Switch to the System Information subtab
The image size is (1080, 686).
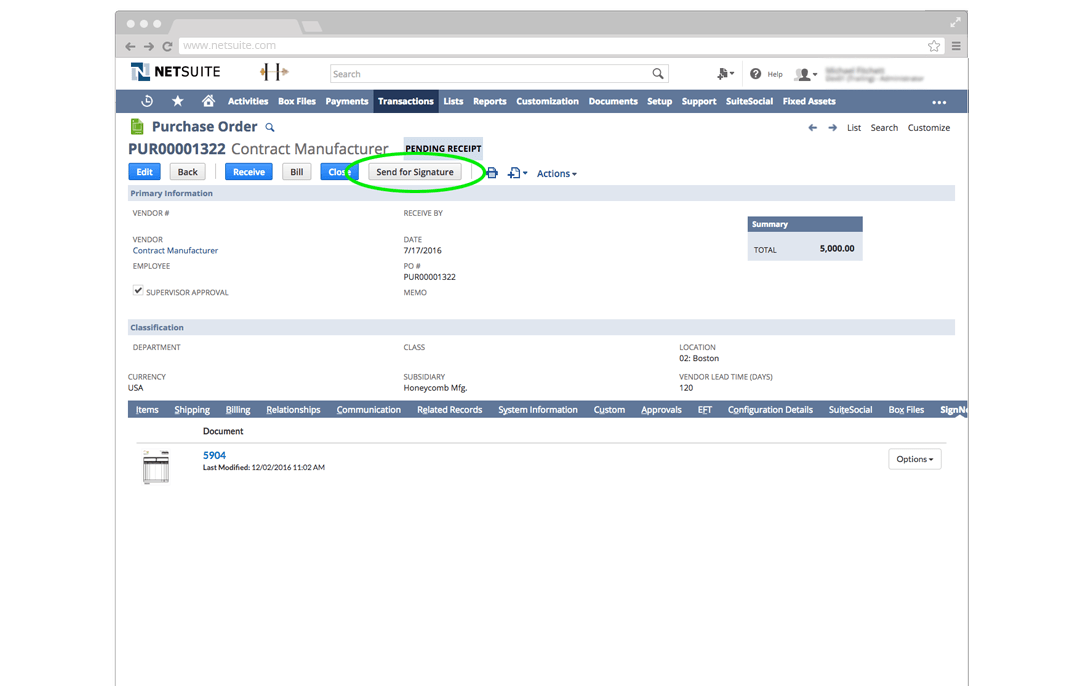(538, 410)
